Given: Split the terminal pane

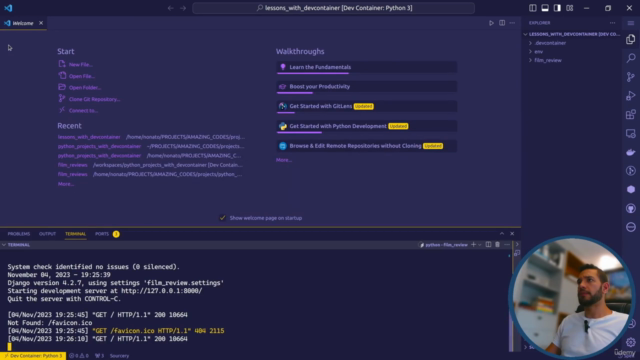Looking at the screenshot, I should (488, 244).
